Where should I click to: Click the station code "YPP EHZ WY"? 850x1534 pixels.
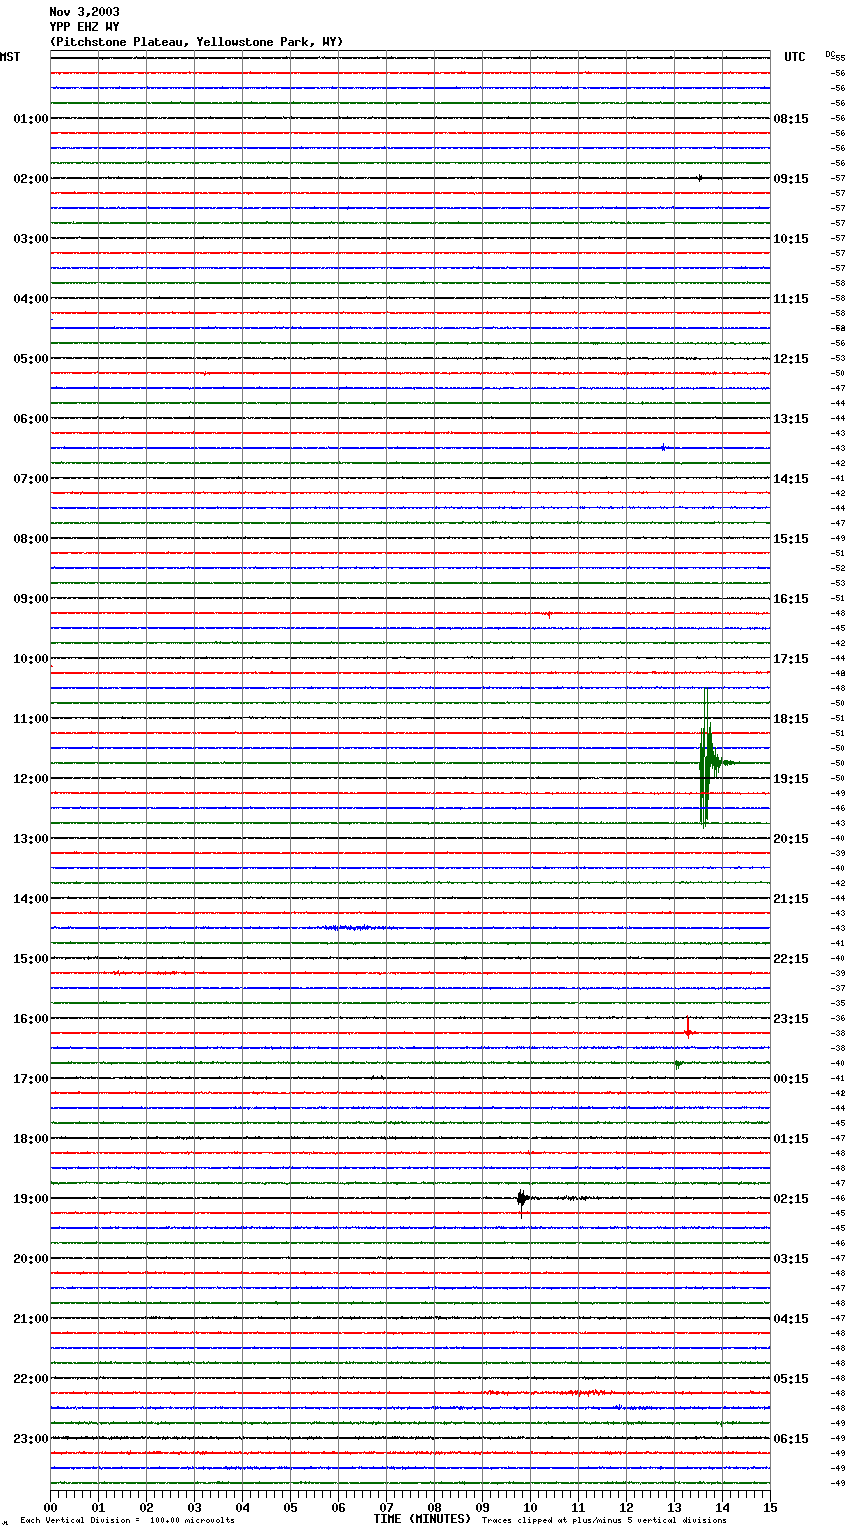click(x=84, y=27)
